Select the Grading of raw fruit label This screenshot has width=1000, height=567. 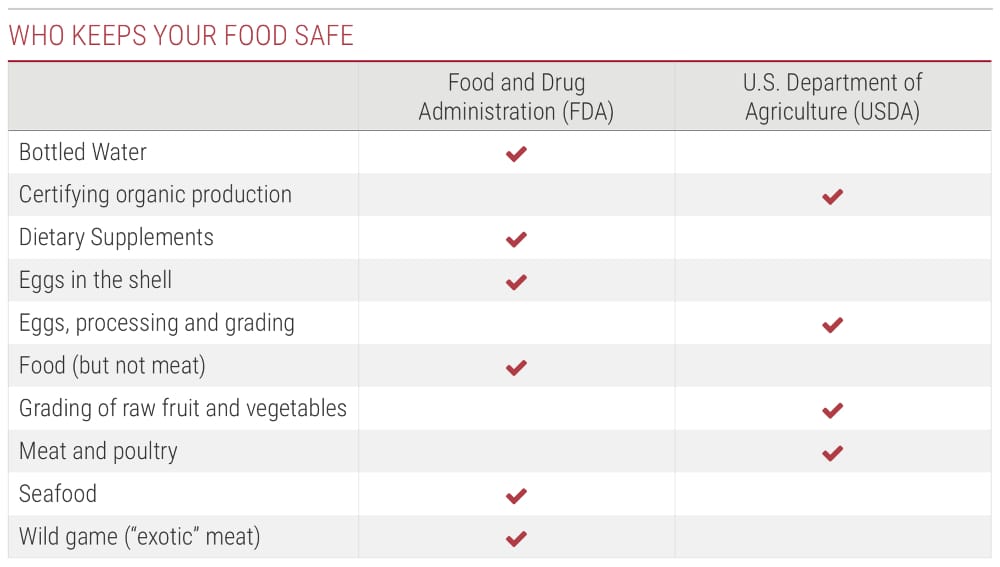tap(183, 408)
